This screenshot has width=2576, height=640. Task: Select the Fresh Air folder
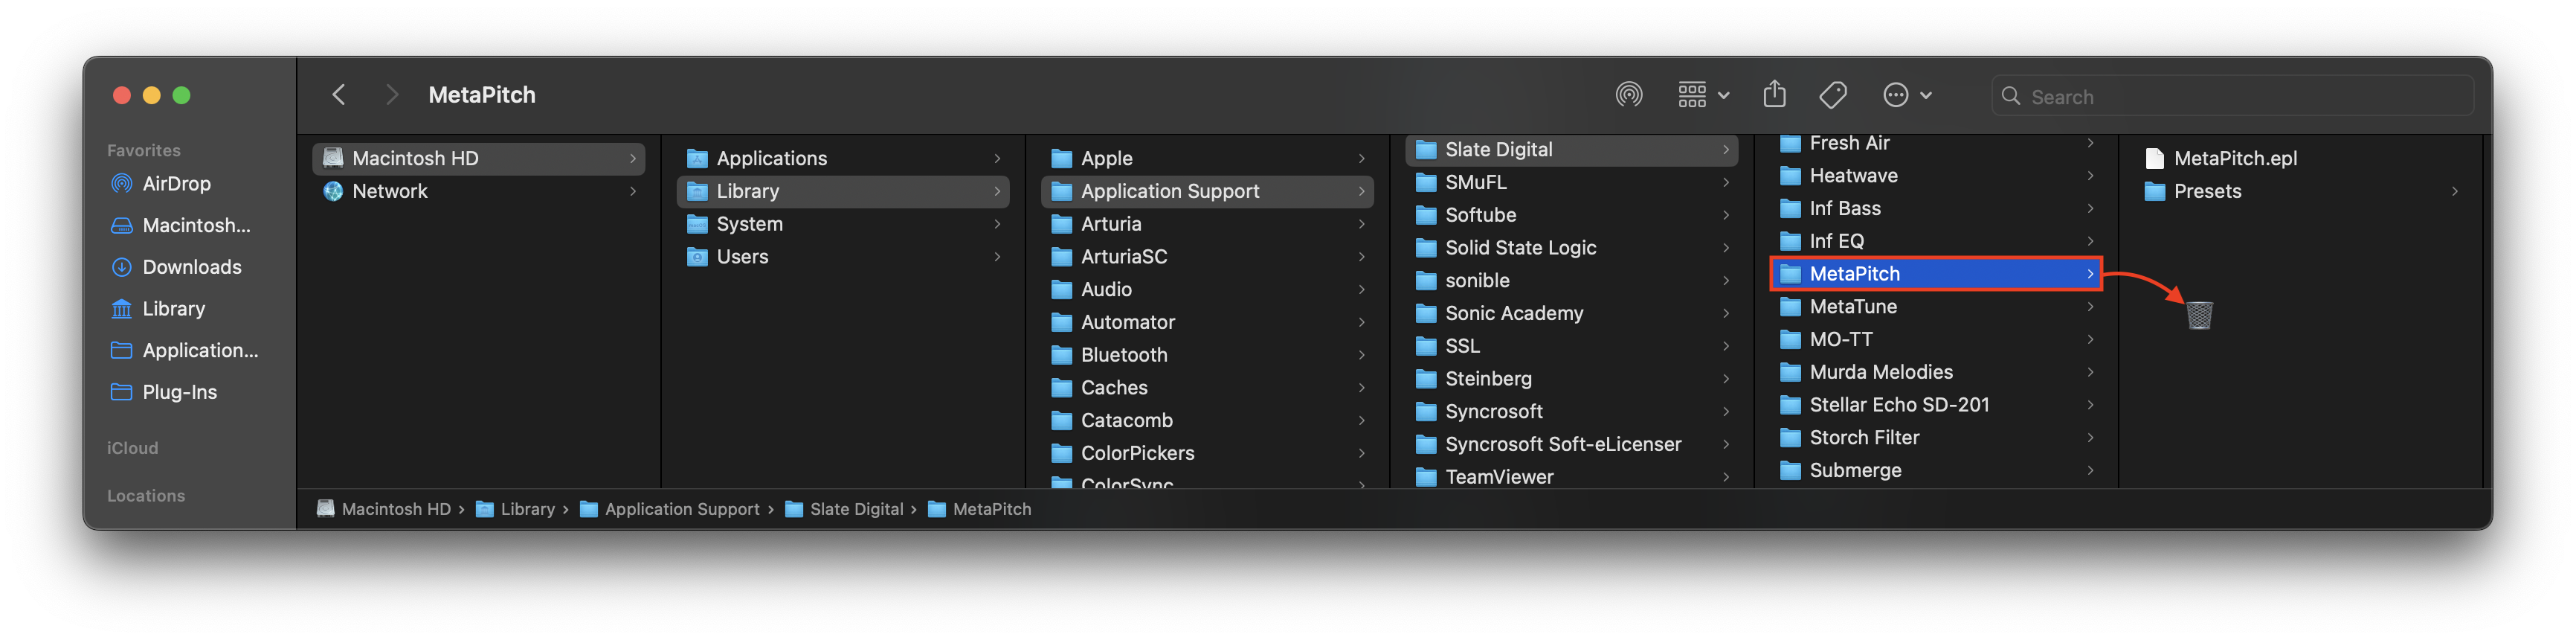tap(1934, 144)
